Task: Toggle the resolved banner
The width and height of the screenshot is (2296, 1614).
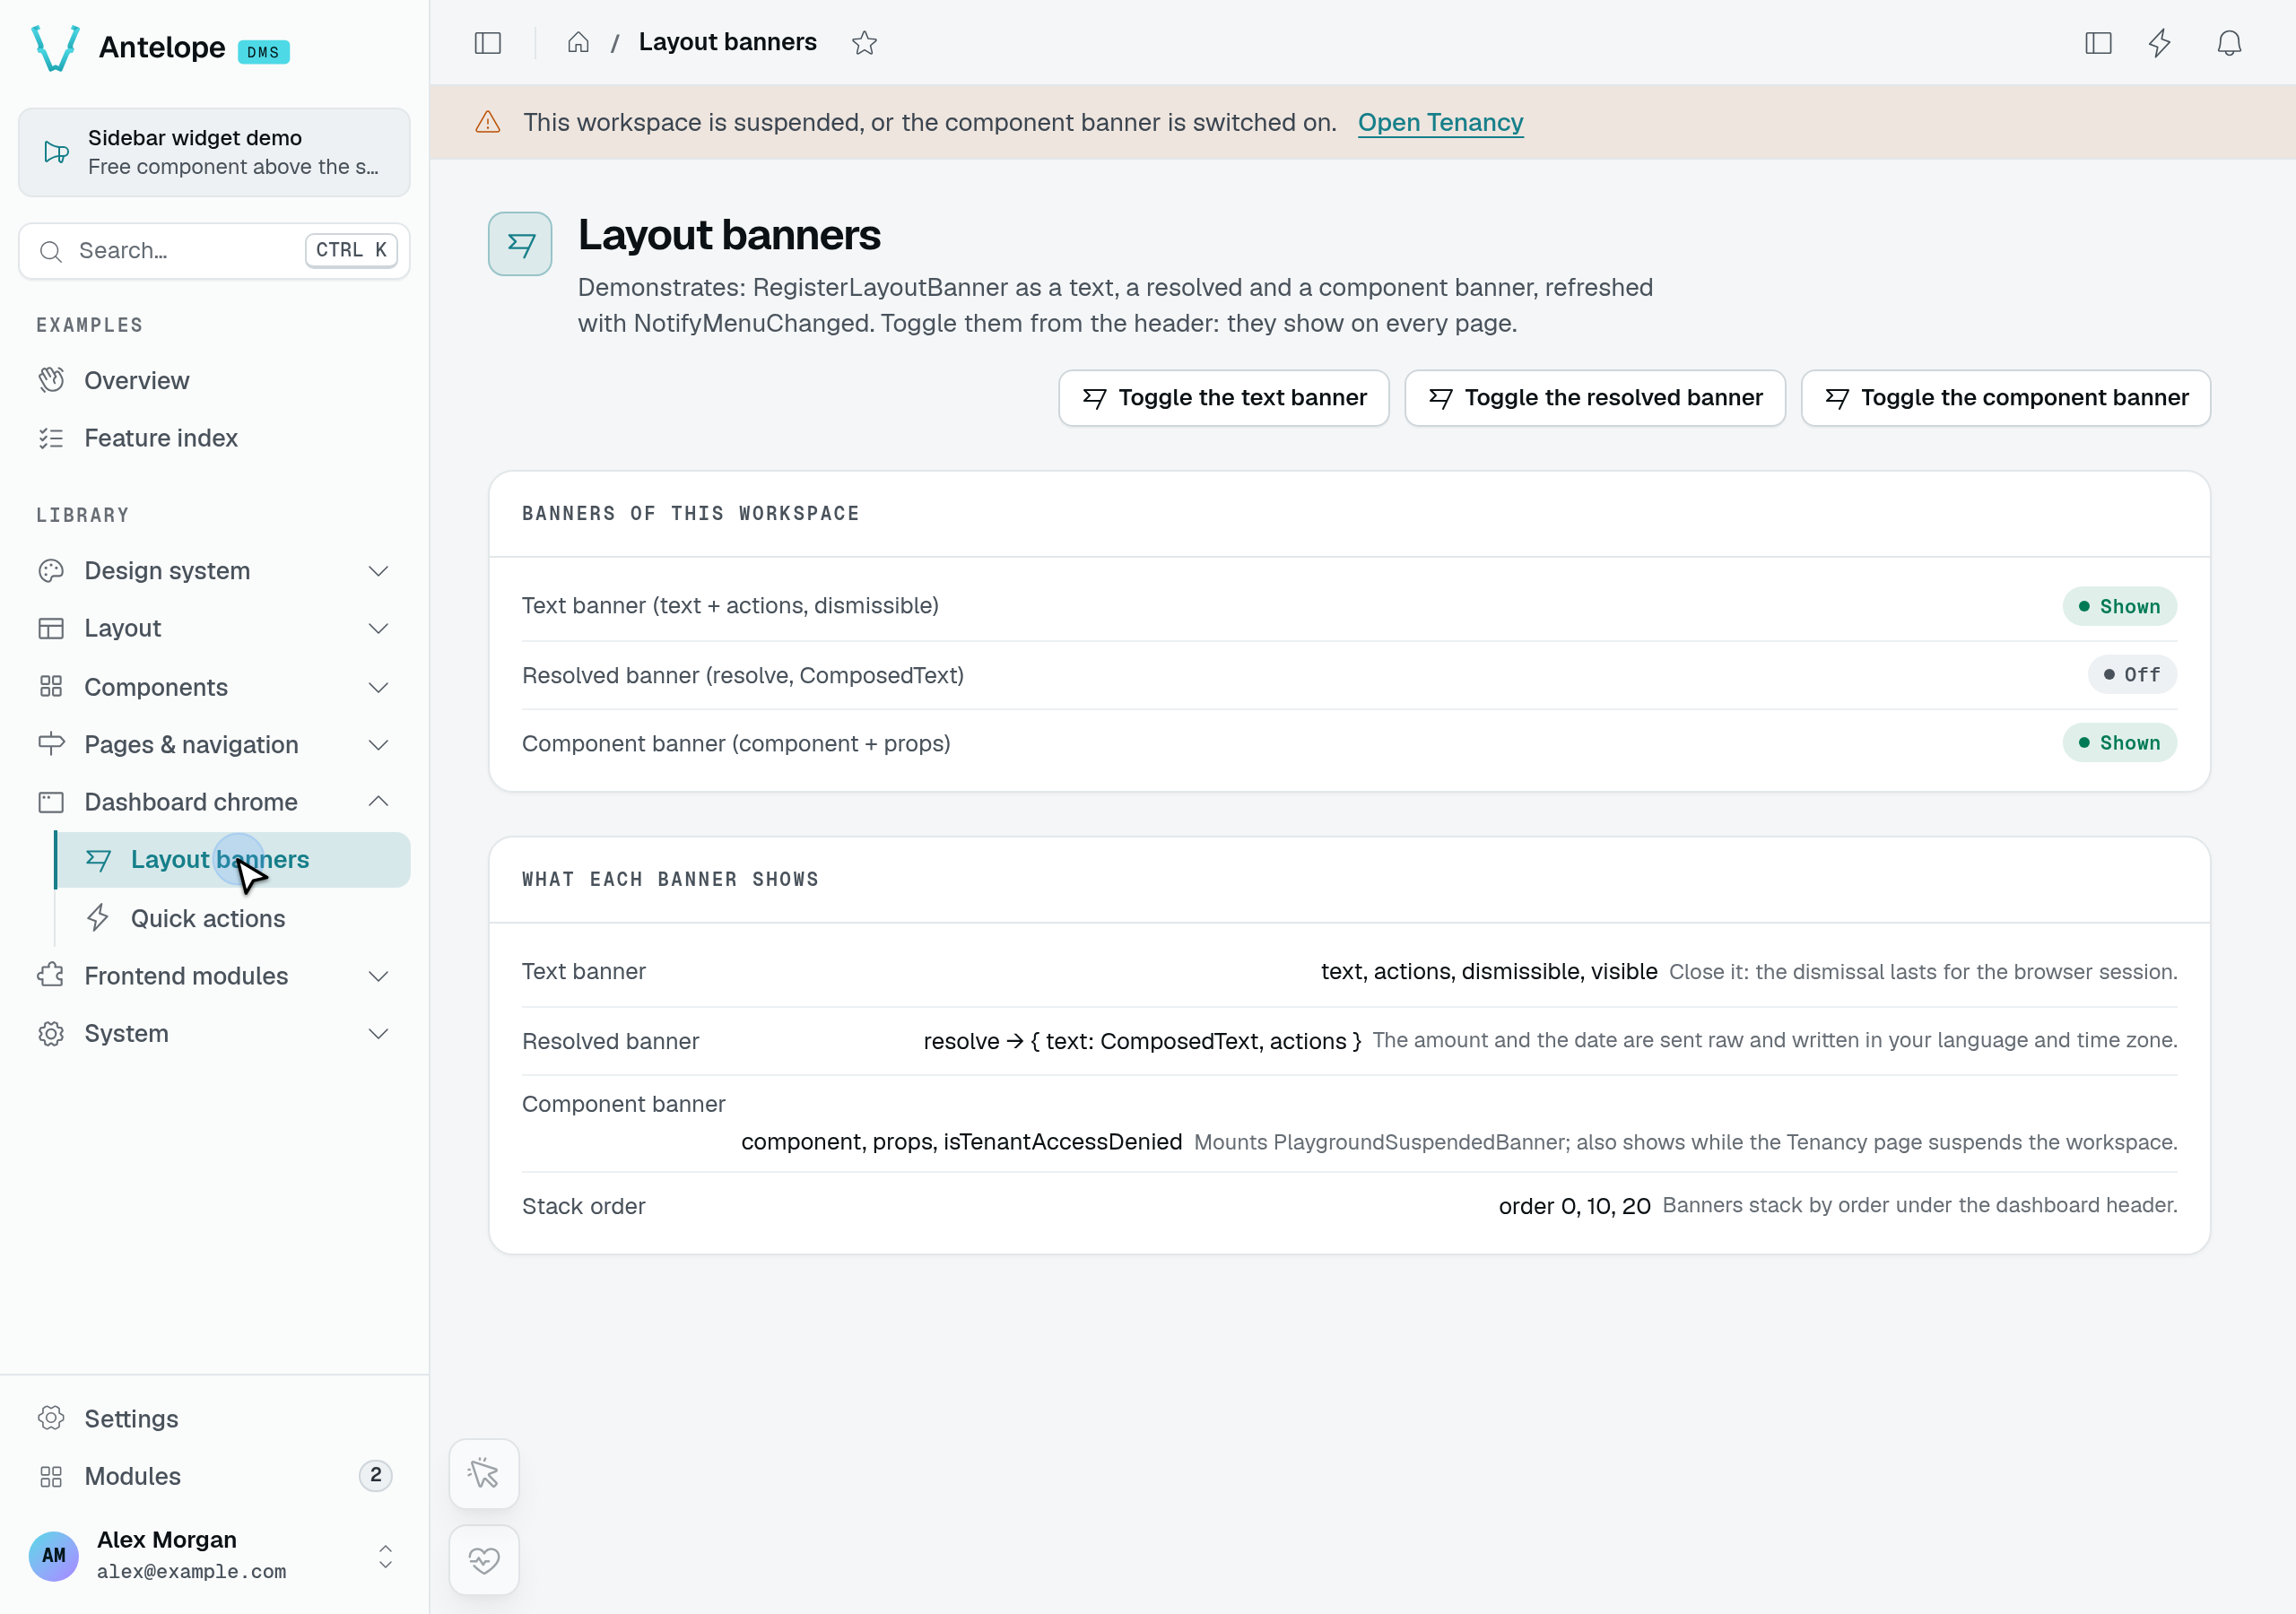Action: (x=1594, y=398)
